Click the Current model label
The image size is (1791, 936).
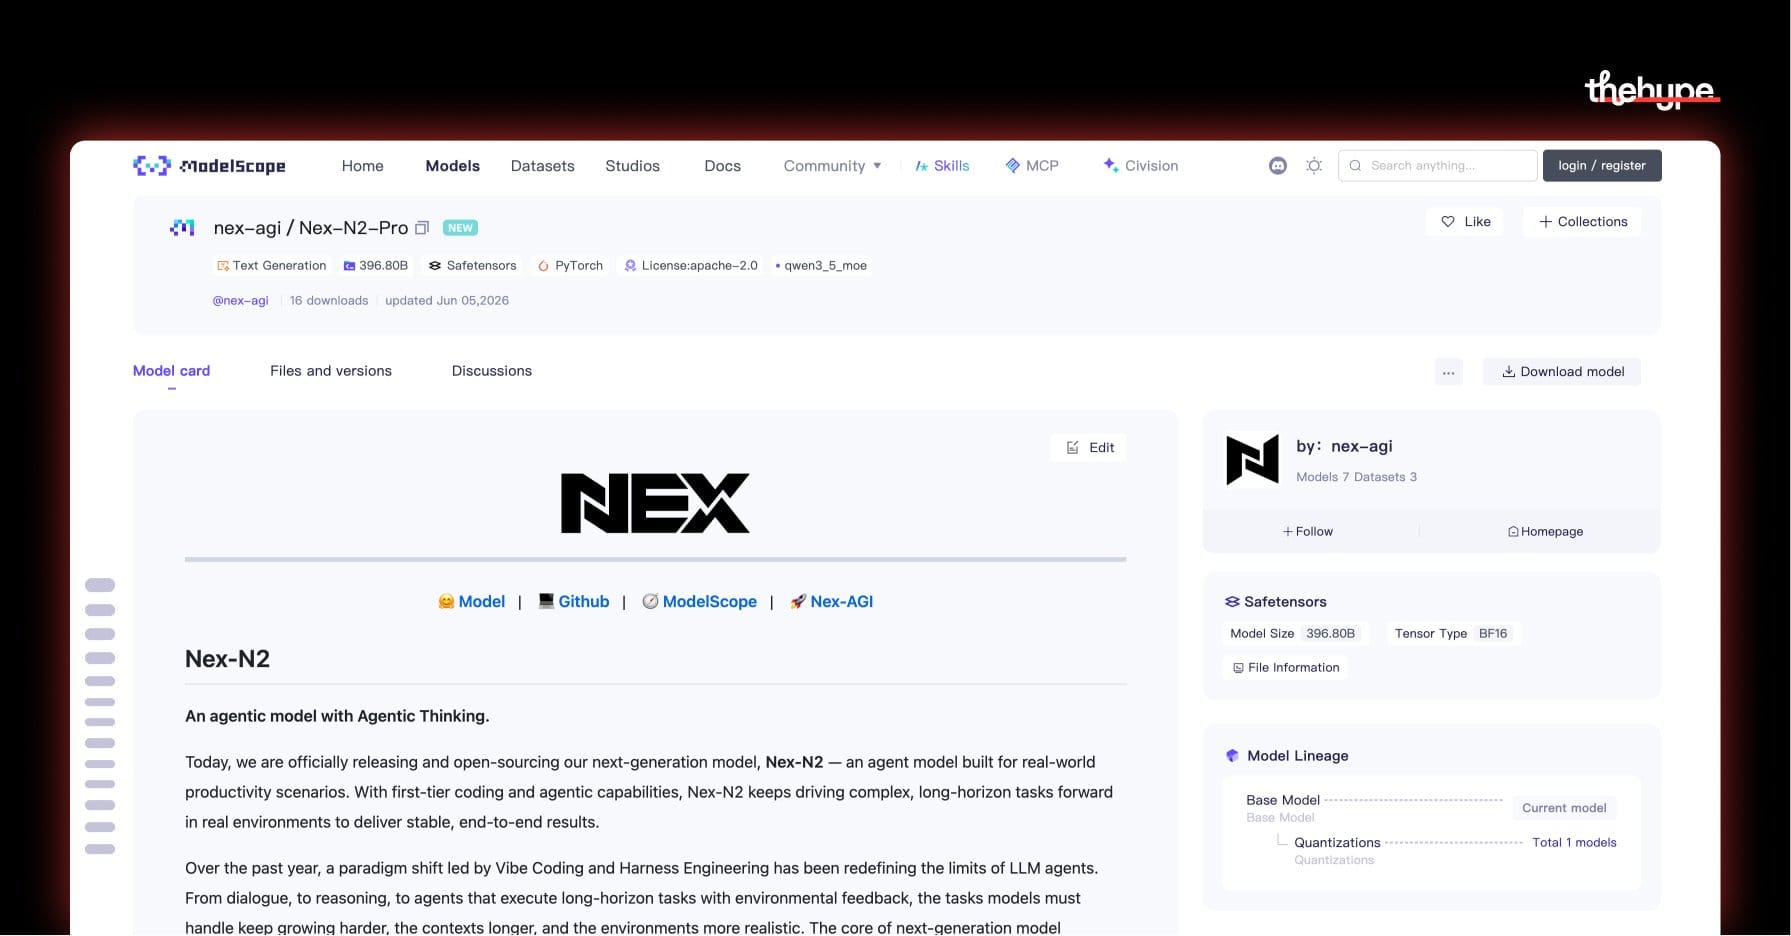[x=1564, y=808]
